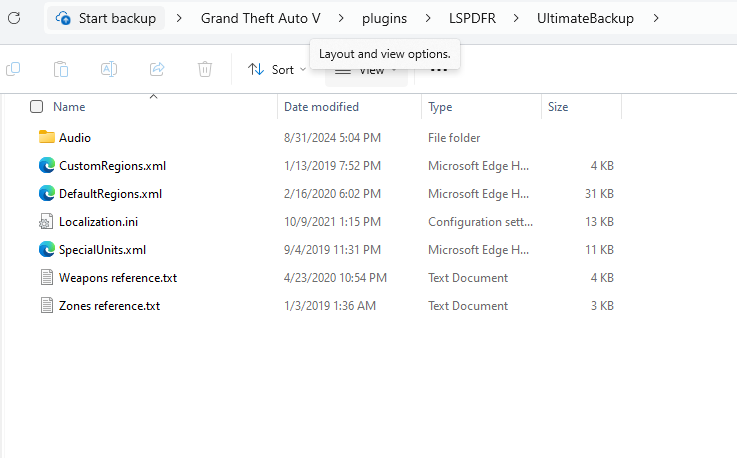Viewport: 737px width, 458px height.
Task: Click the Delete trash can icon
Action: (x=205, y=69)
